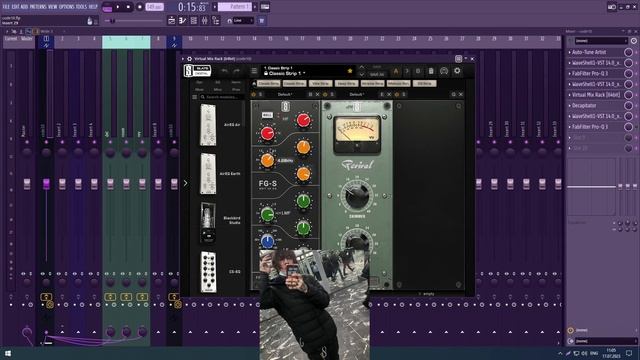Toggle Virtual Mix Rack slot enable knob
The height and width of the screenshot is (360, 640).
pyautogui.click(x=629, y=95)
